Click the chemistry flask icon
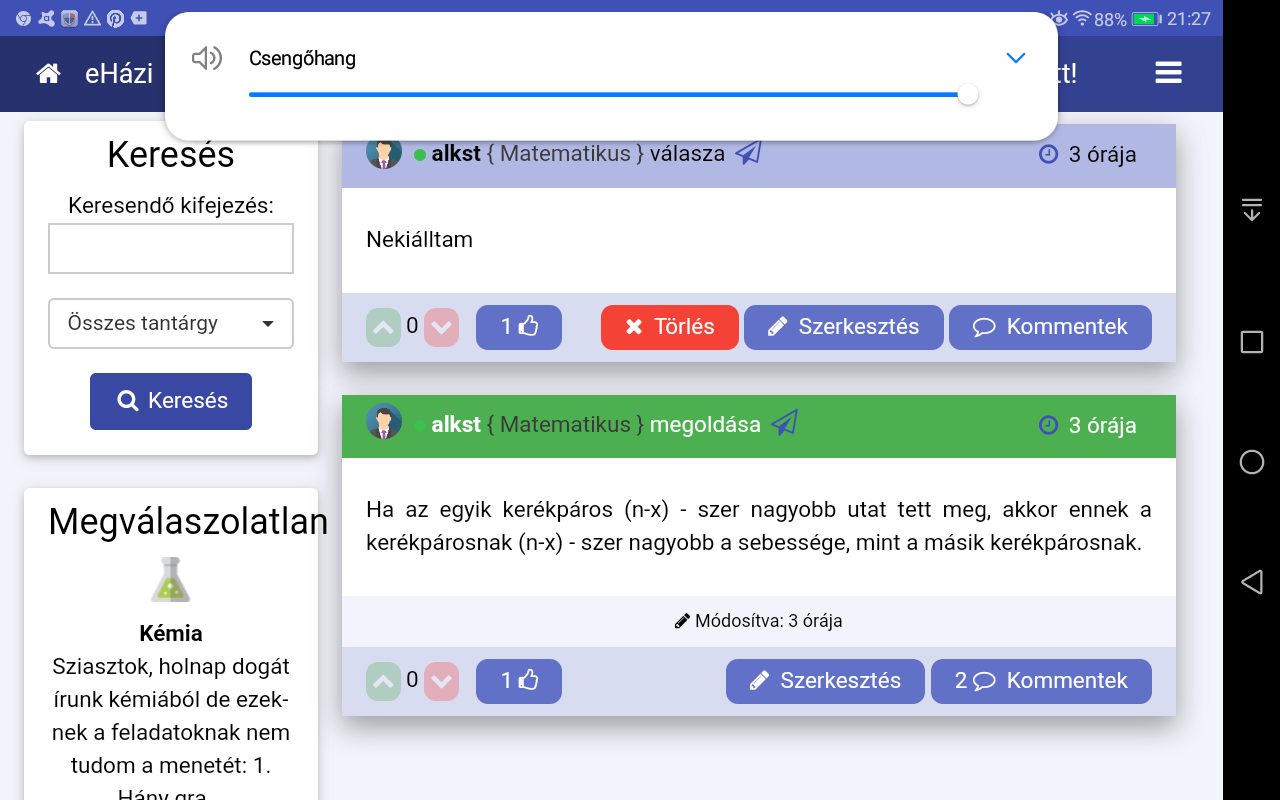The width and height of the screenshot is (1280, 800). pyautogui.click(x=171, y=580)
